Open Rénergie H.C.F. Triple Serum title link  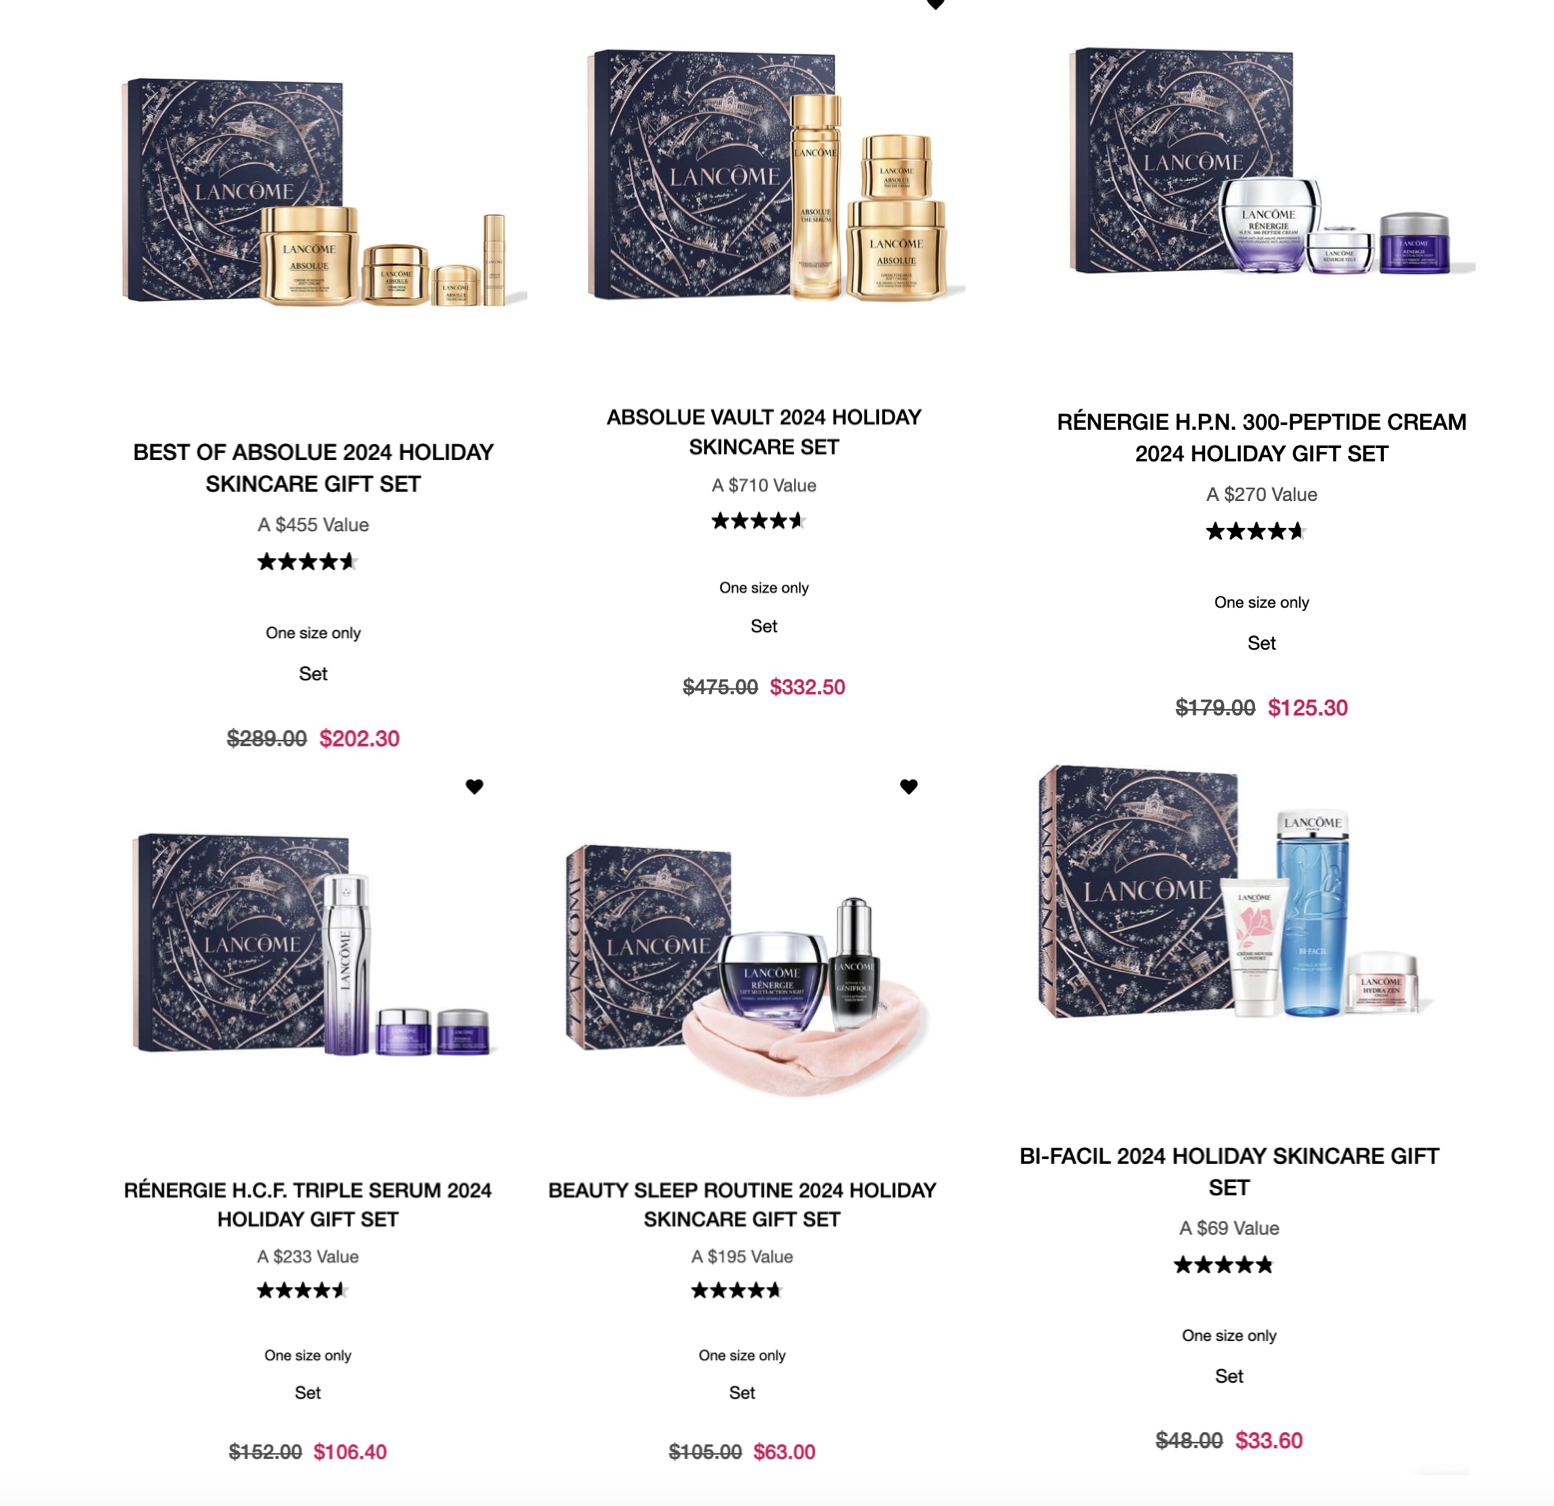[x=308, y=1205]
